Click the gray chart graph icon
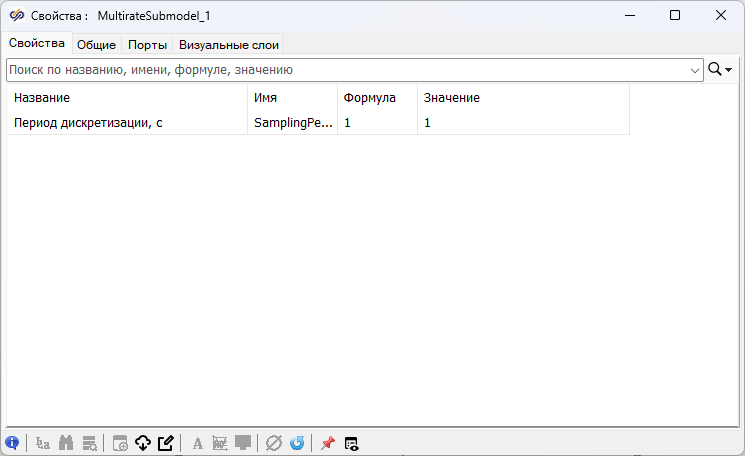The height and width of the screenshot is (456, 745). coord(220,443)
